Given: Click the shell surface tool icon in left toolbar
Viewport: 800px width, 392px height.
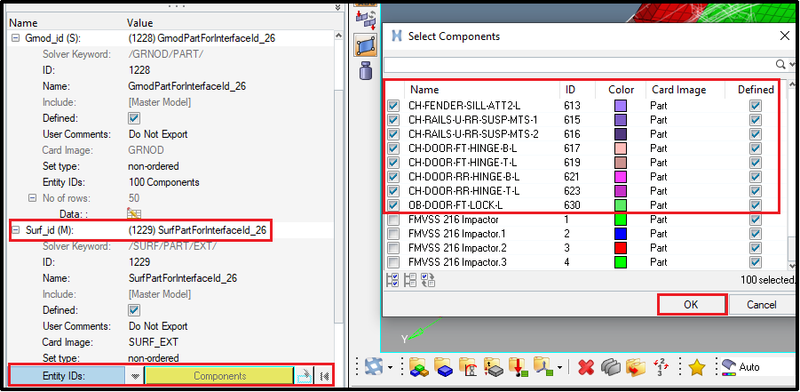Looking at the screenshot, I should 365,46.
